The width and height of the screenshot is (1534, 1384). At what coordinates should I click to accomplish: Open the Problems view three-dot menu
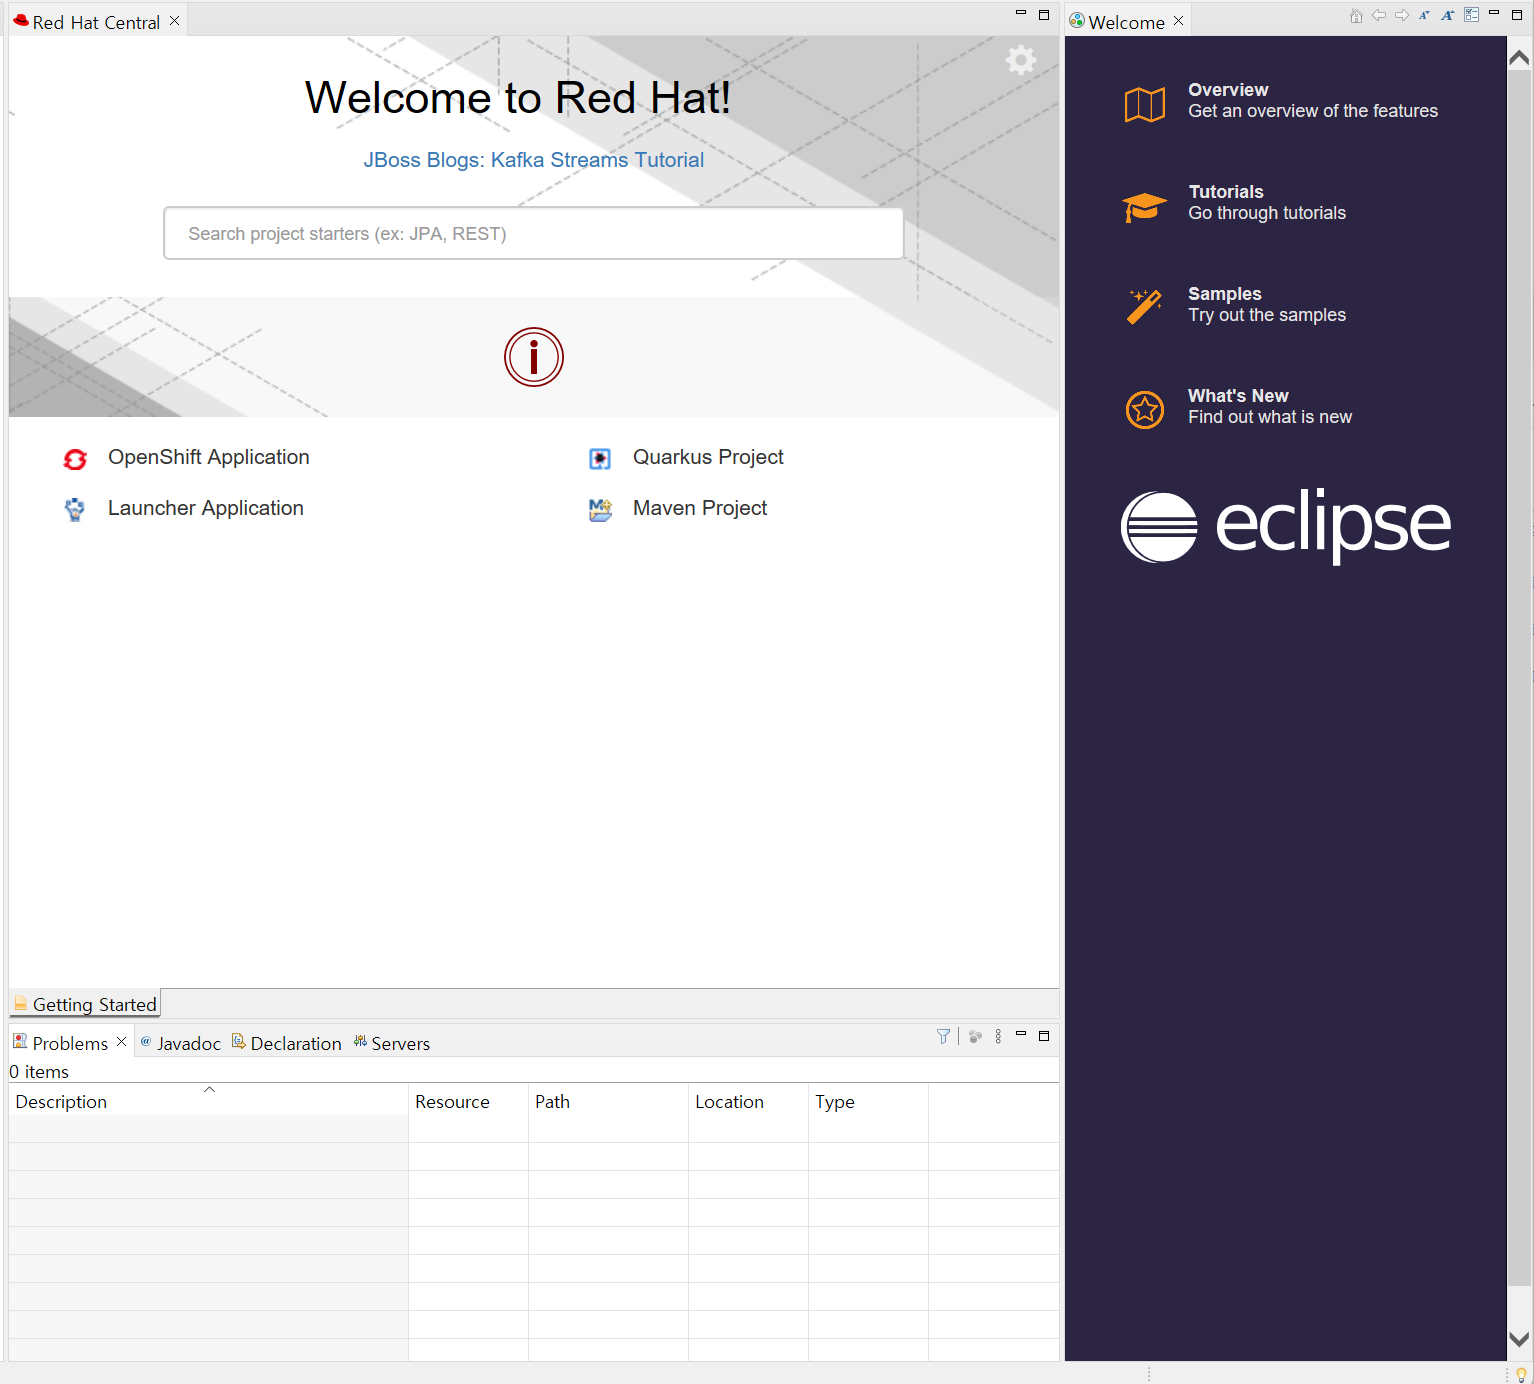coord(998,1036)
